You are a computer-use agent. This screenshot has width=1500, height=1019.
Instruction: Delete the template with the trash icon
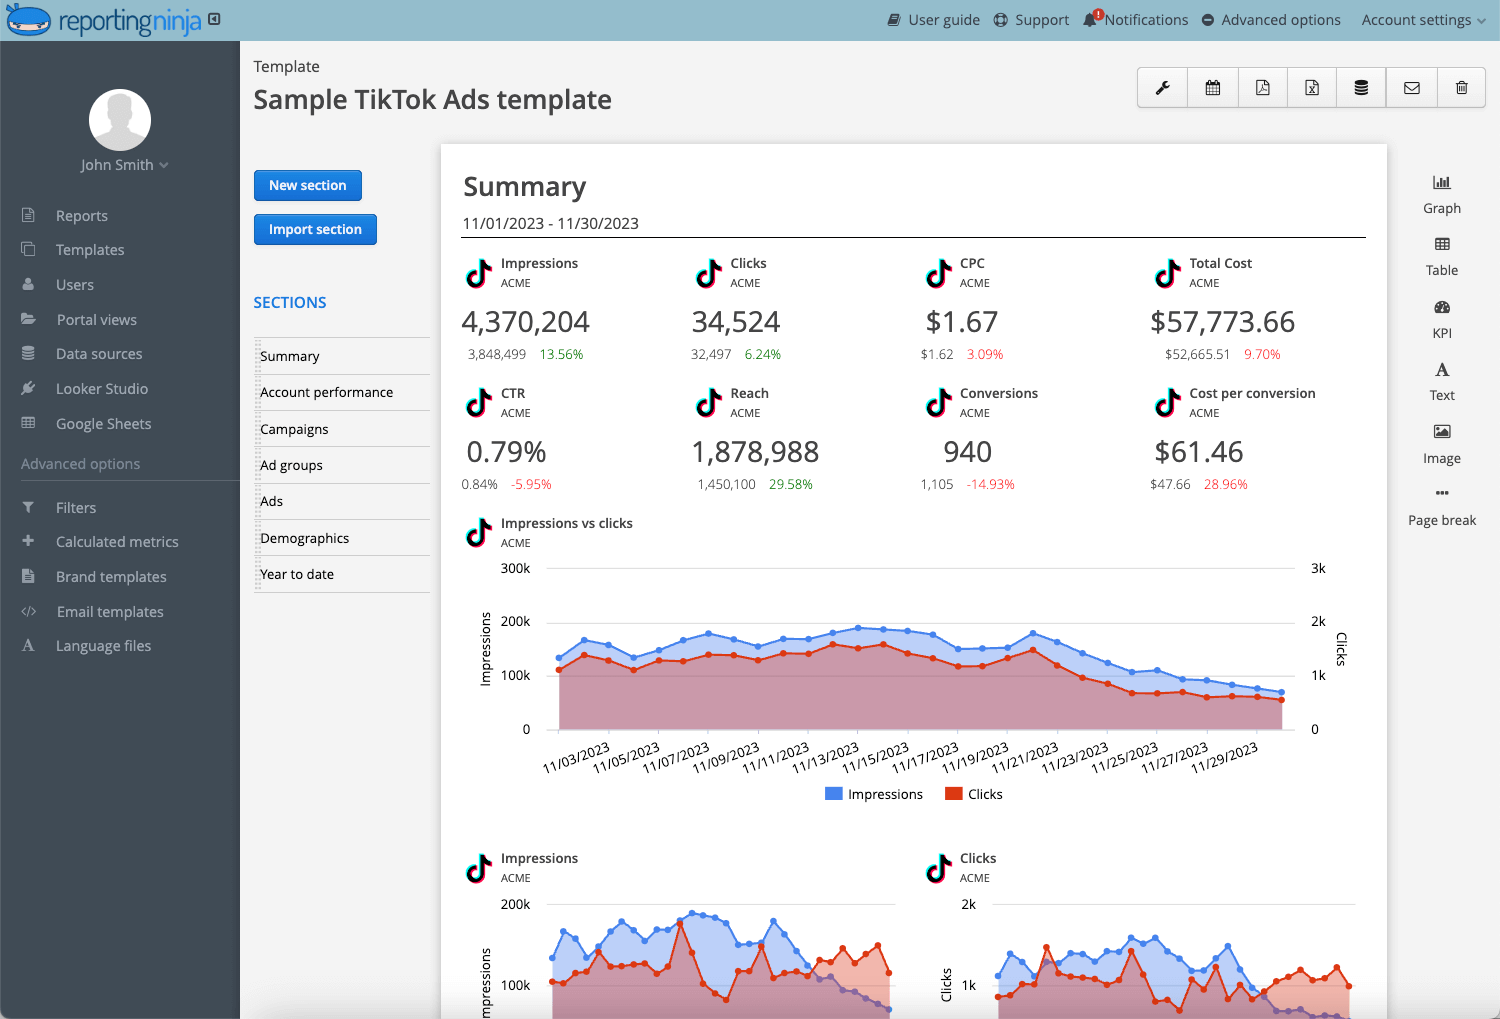[1461, 87]
